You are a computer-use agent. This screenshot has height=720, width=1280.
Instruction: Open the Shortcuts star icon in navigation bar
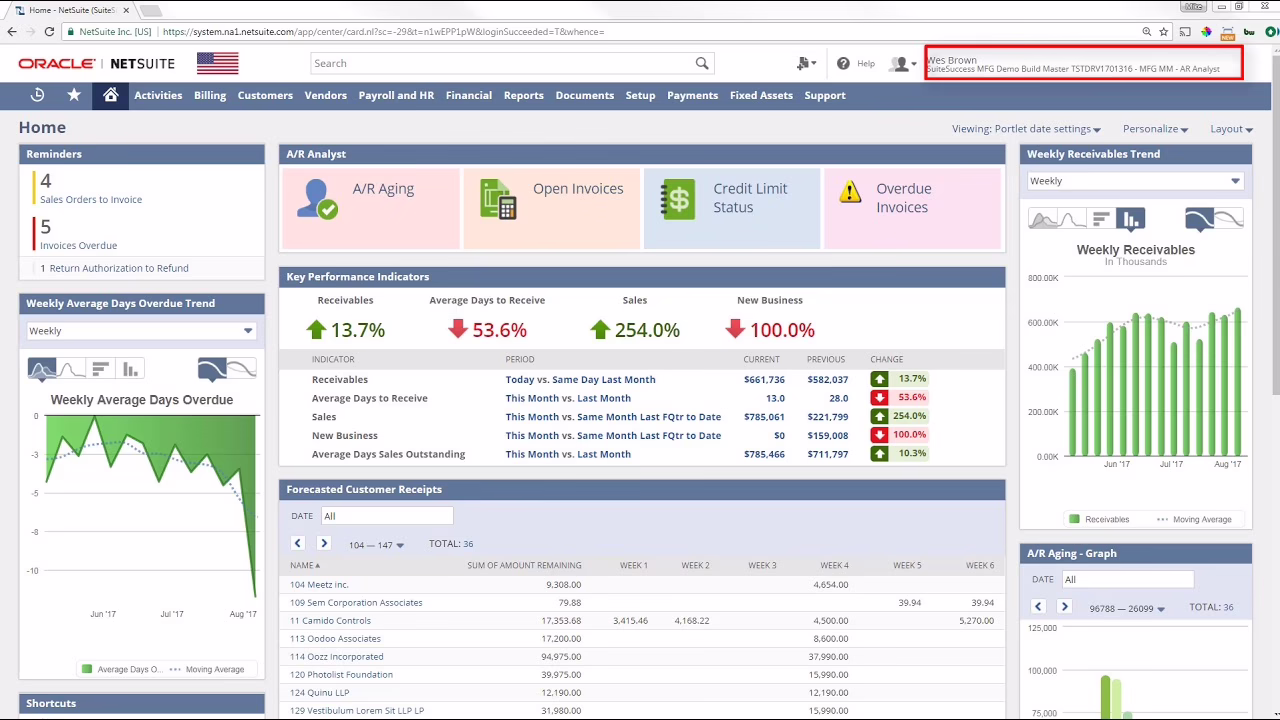(x=74, y=95)
